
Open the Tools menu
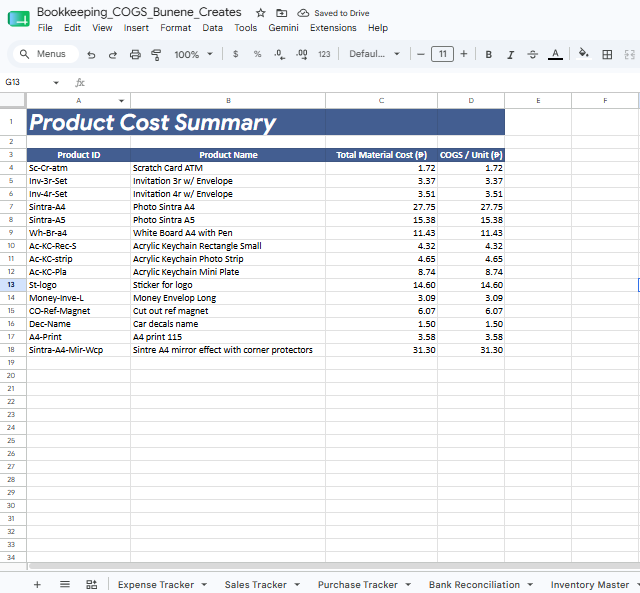pos(245,28)
